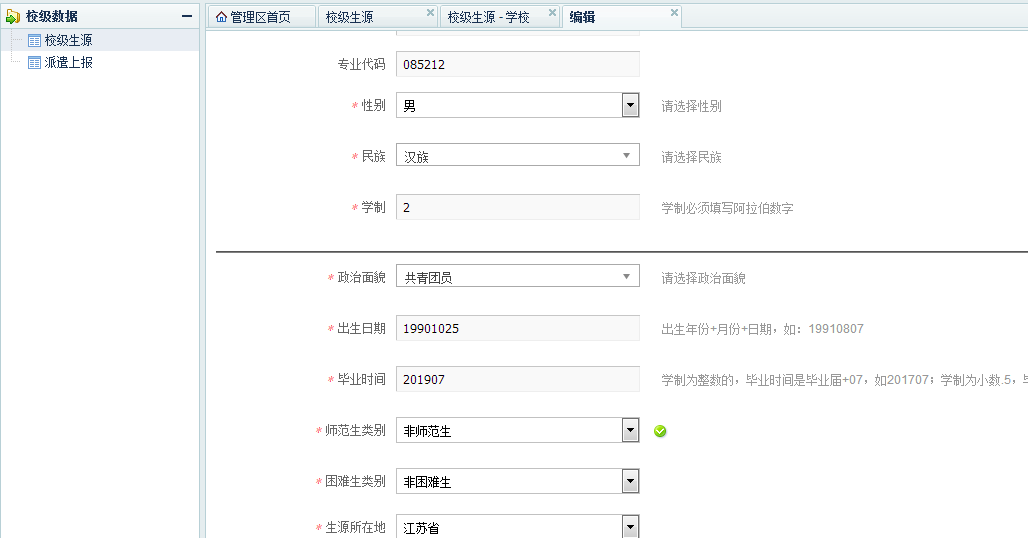Click the 学制 field label
This screenshot has width=1028, height=538.
pyautogui.click(x=373, y=207)
